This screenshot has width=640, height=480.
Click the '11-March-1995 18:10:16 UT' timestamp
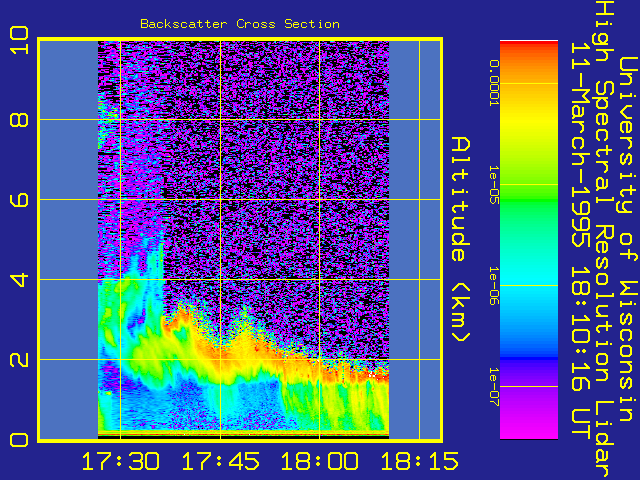(x=581, y=240)
